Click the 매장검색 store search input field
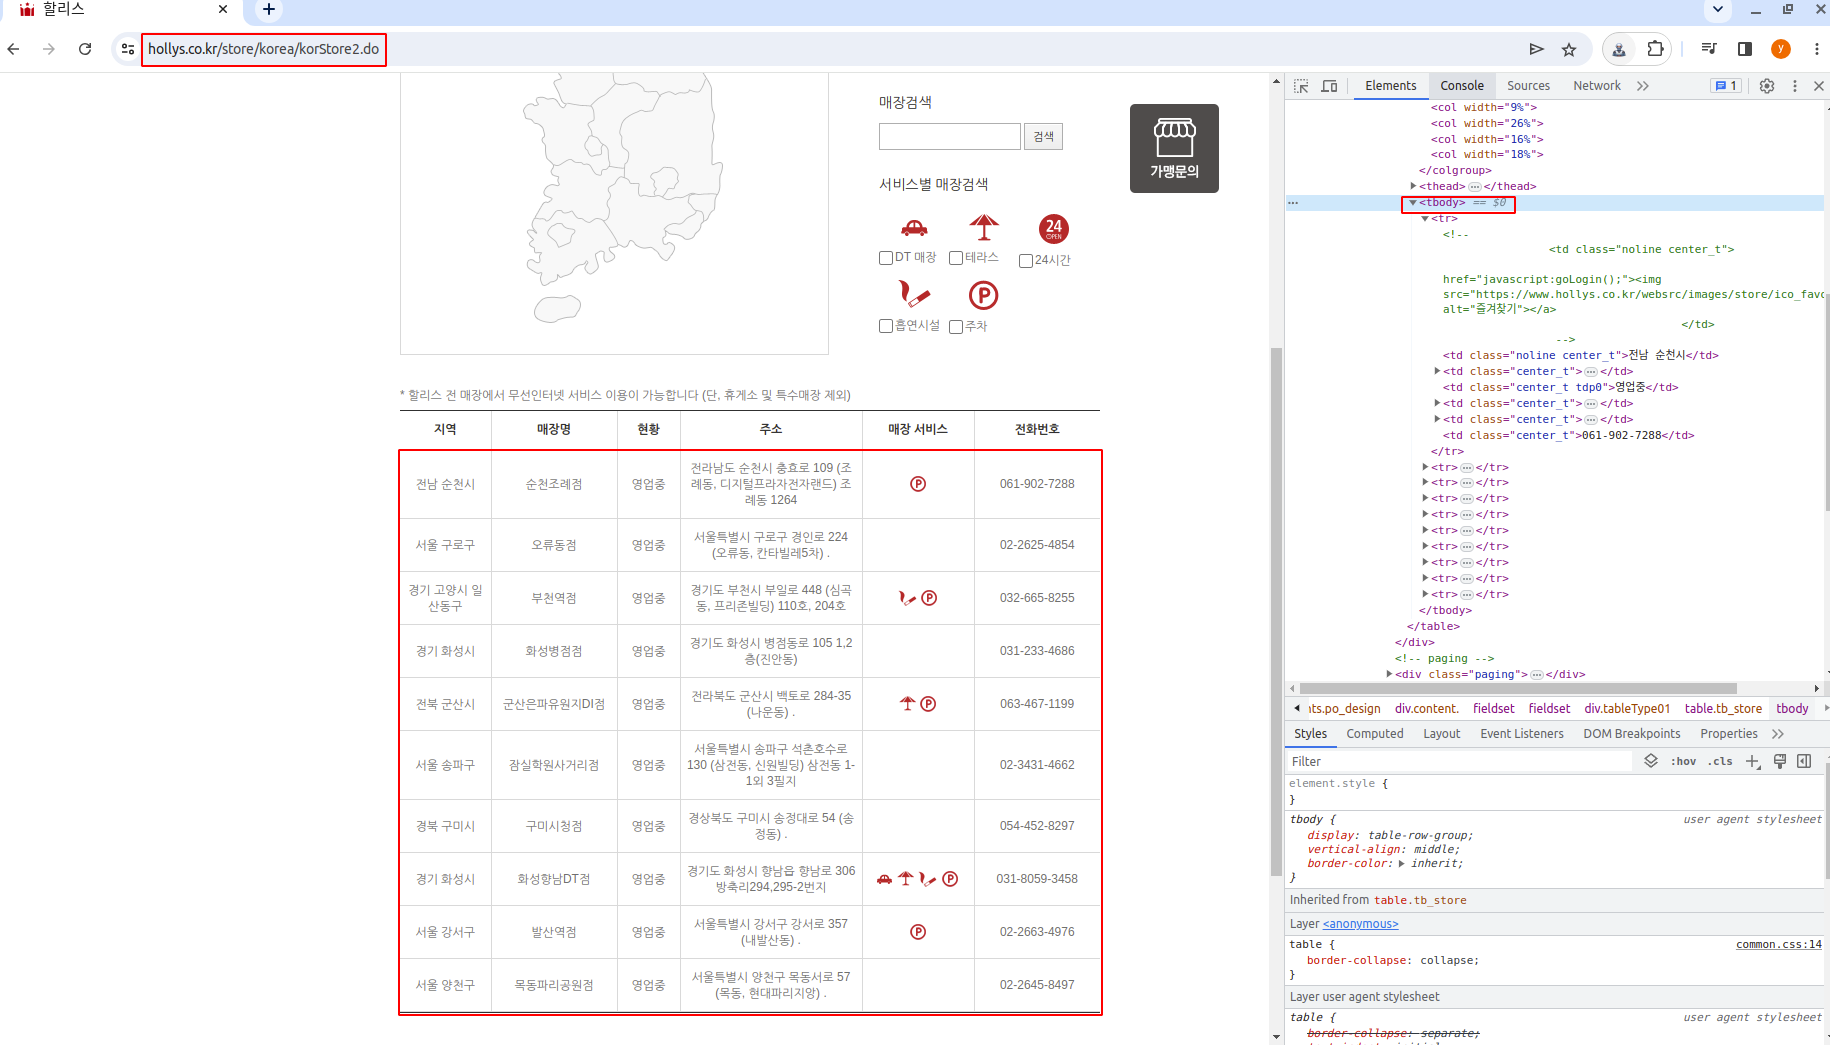The image size is (1830, 1045). pyautogui.click(x=950, y=136)
